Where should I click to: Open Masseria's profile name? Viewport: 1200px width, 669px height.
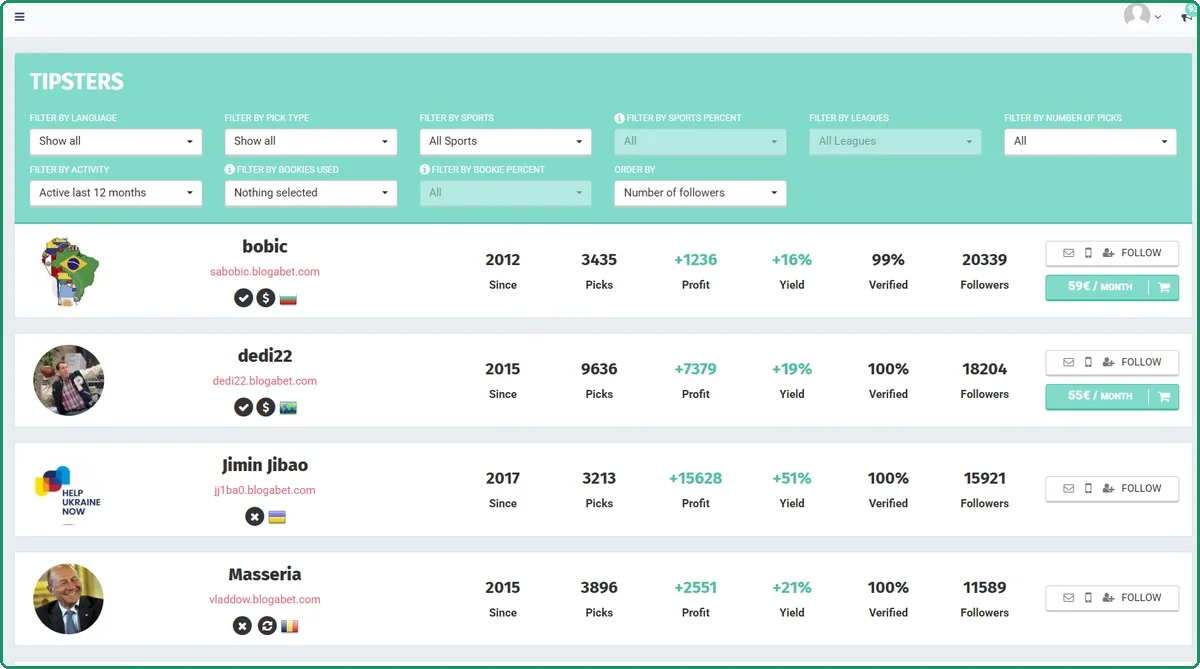(265, 574)
